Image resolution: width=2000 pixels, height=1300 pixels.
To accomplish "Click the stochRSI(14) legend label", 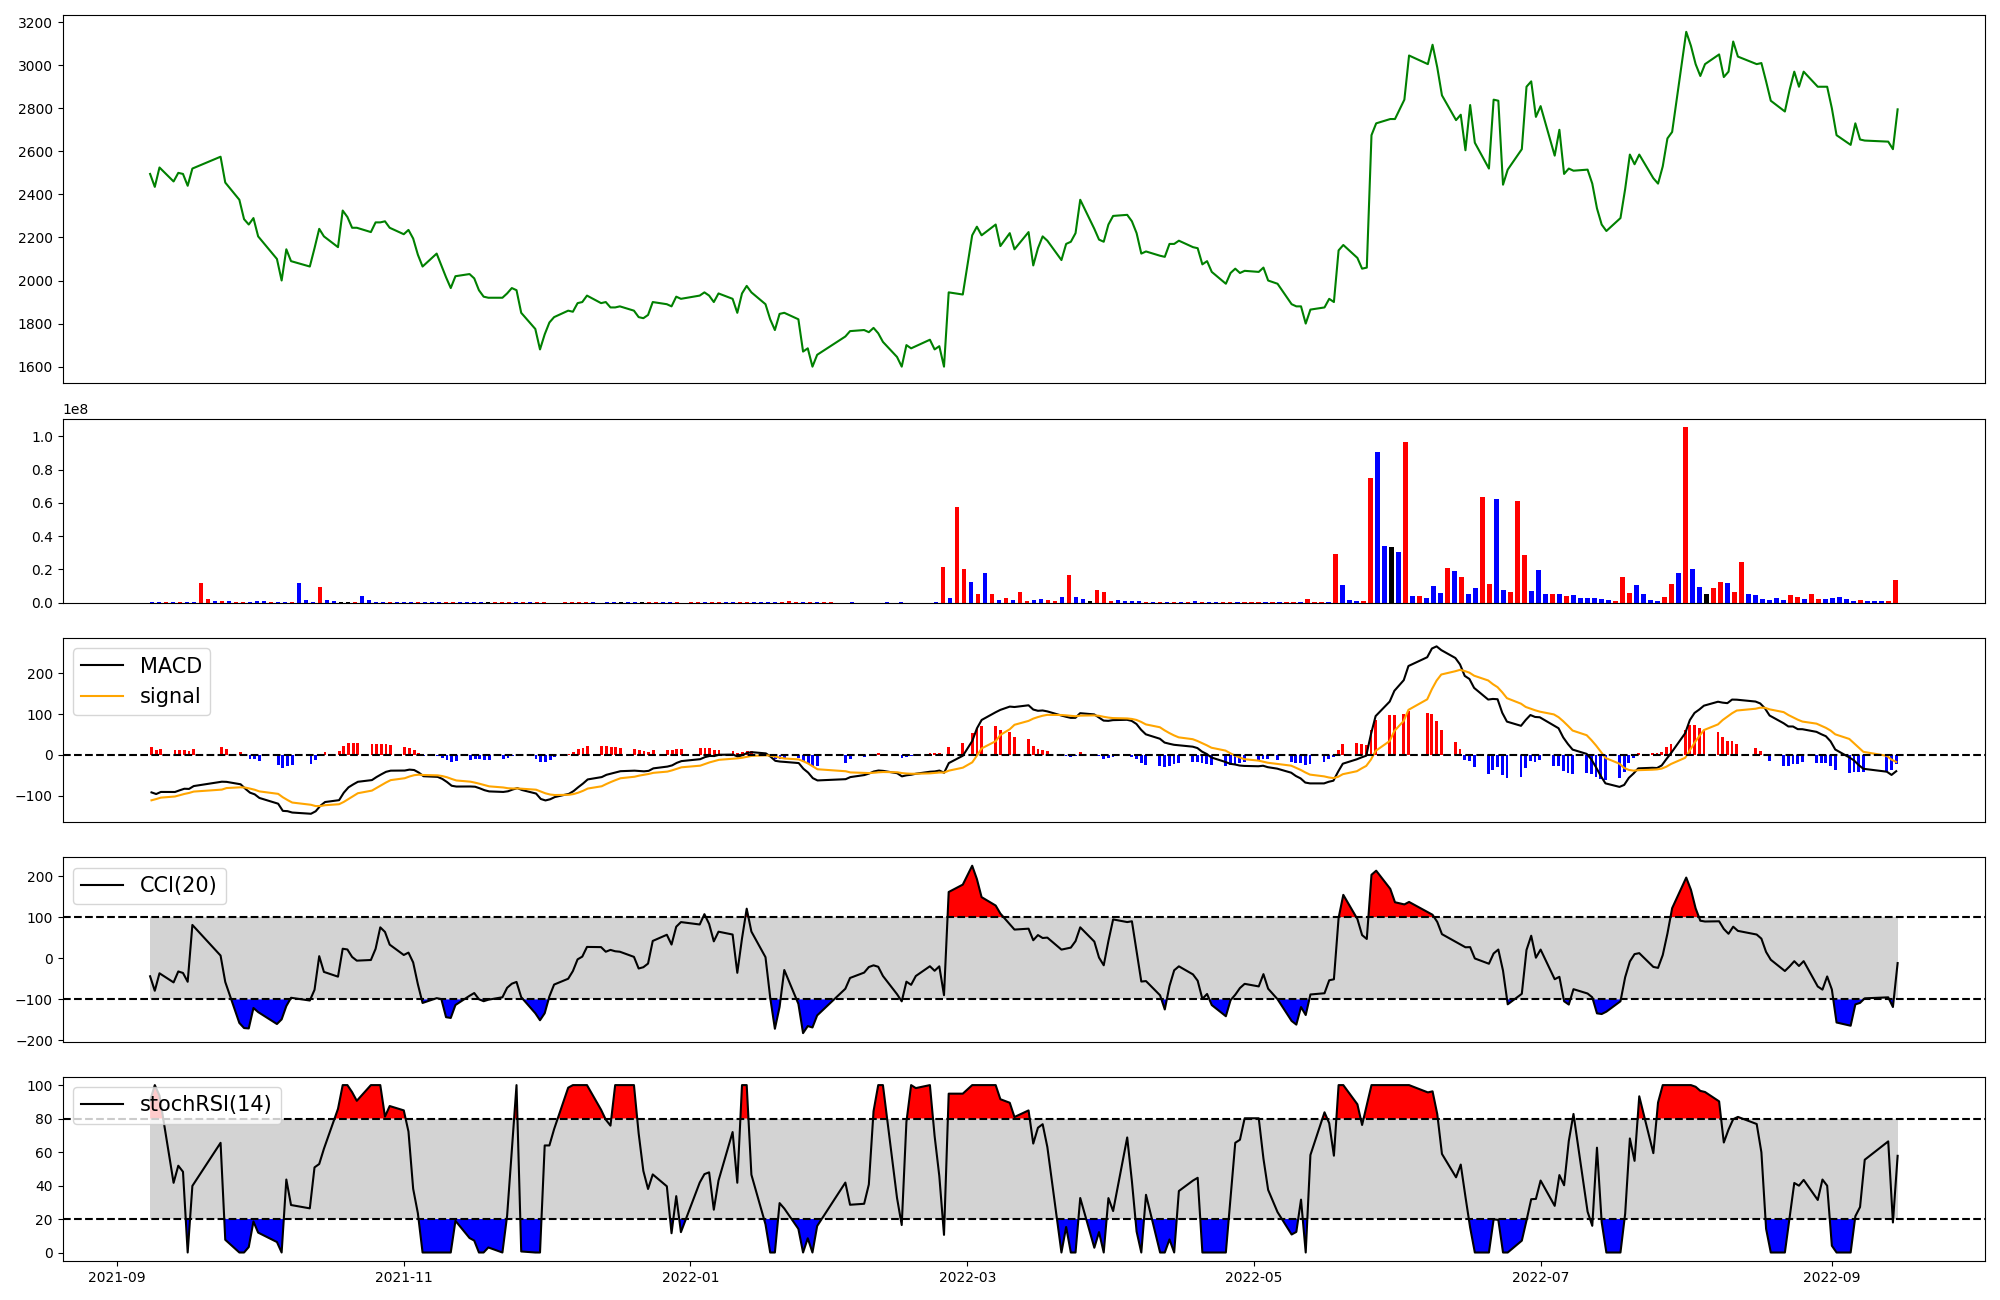I will point(205,1104).
